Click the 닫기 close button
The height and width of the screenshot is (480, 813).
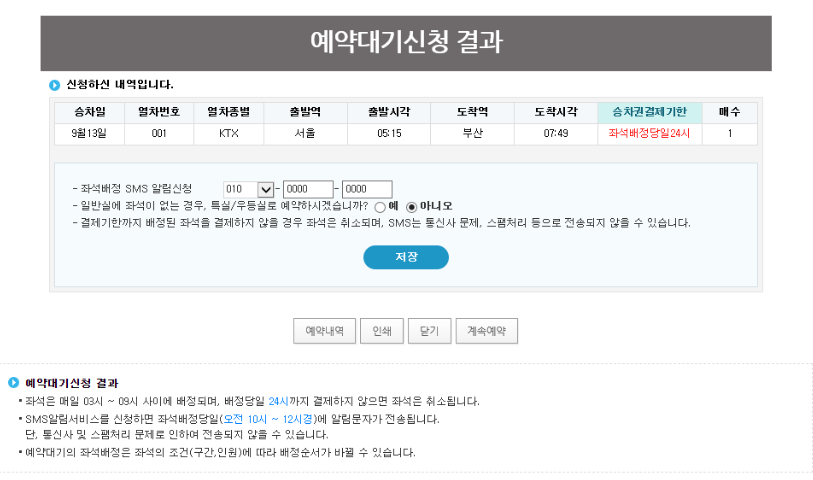429,331
